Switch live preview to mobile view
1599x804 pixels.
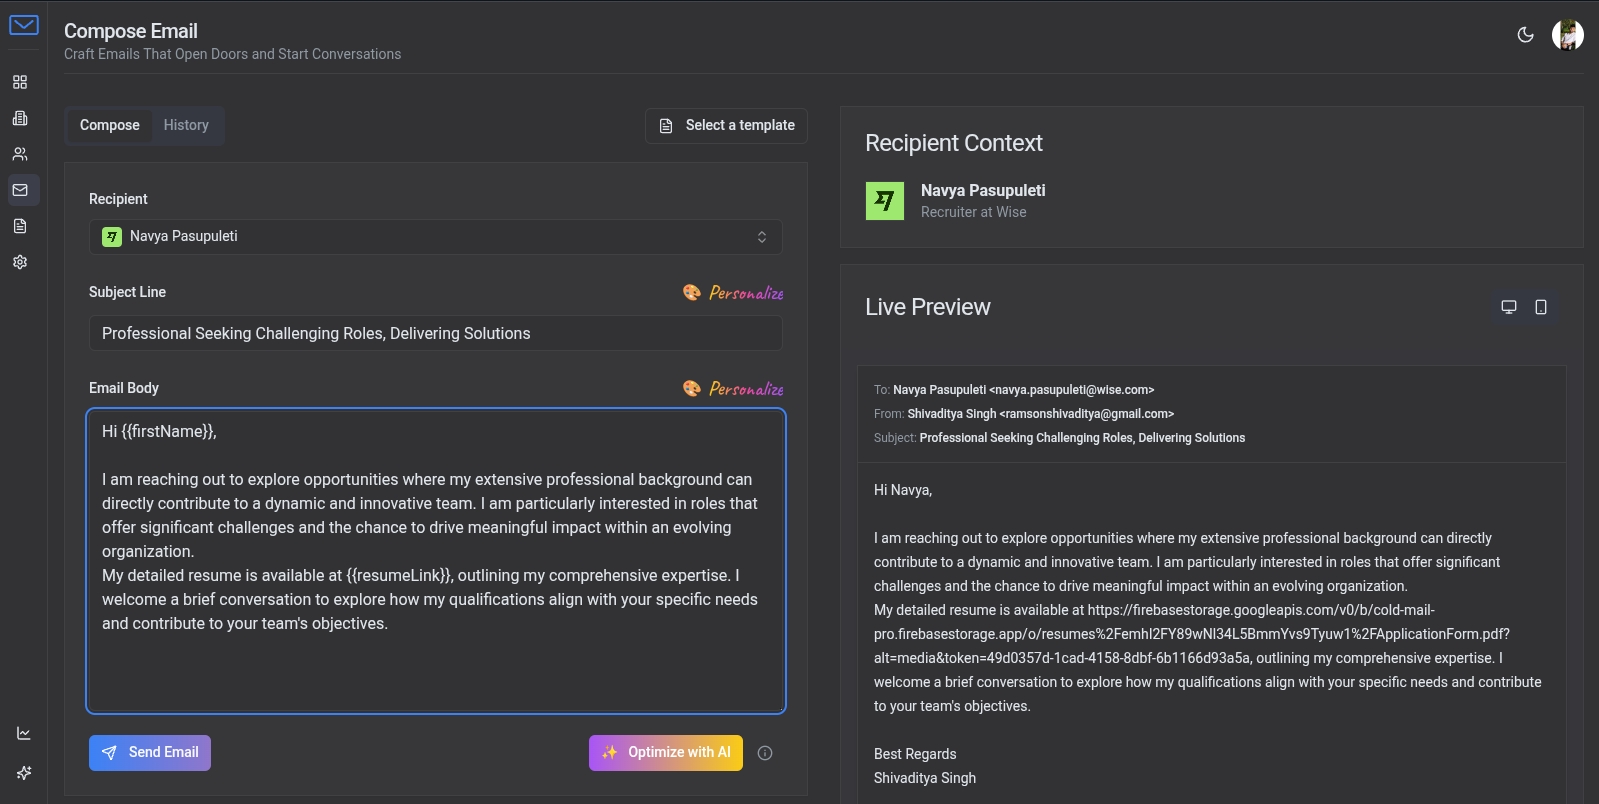pos(1541,307)
